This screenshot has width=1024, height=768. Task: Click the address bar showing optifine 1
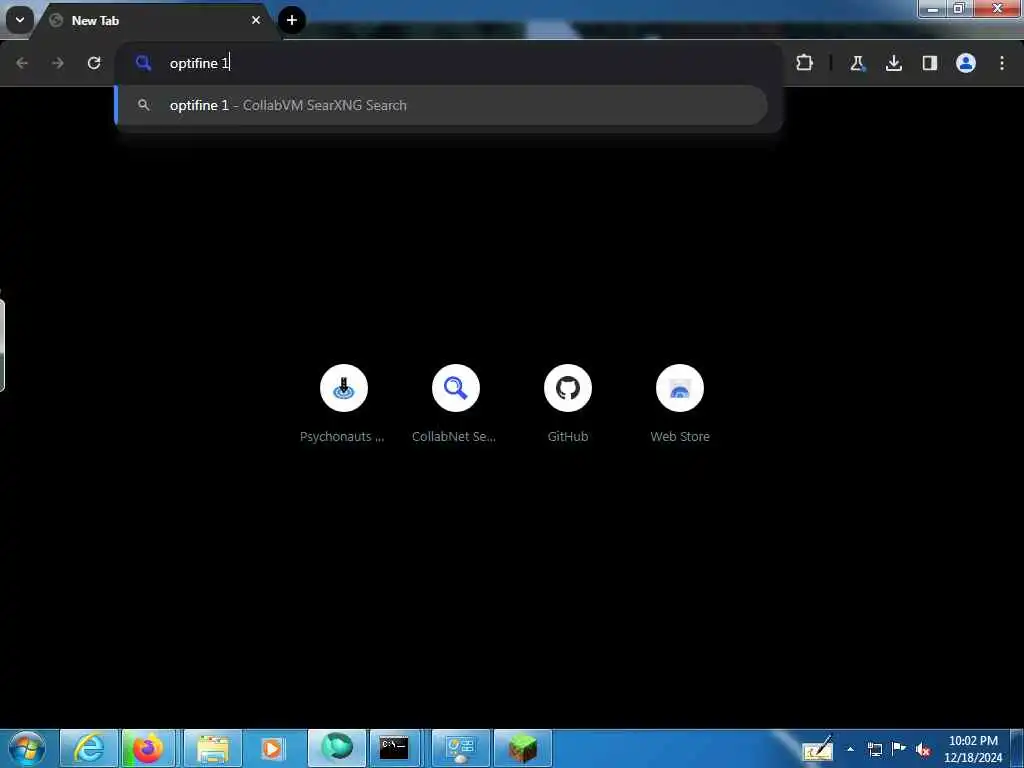point(451,63)
